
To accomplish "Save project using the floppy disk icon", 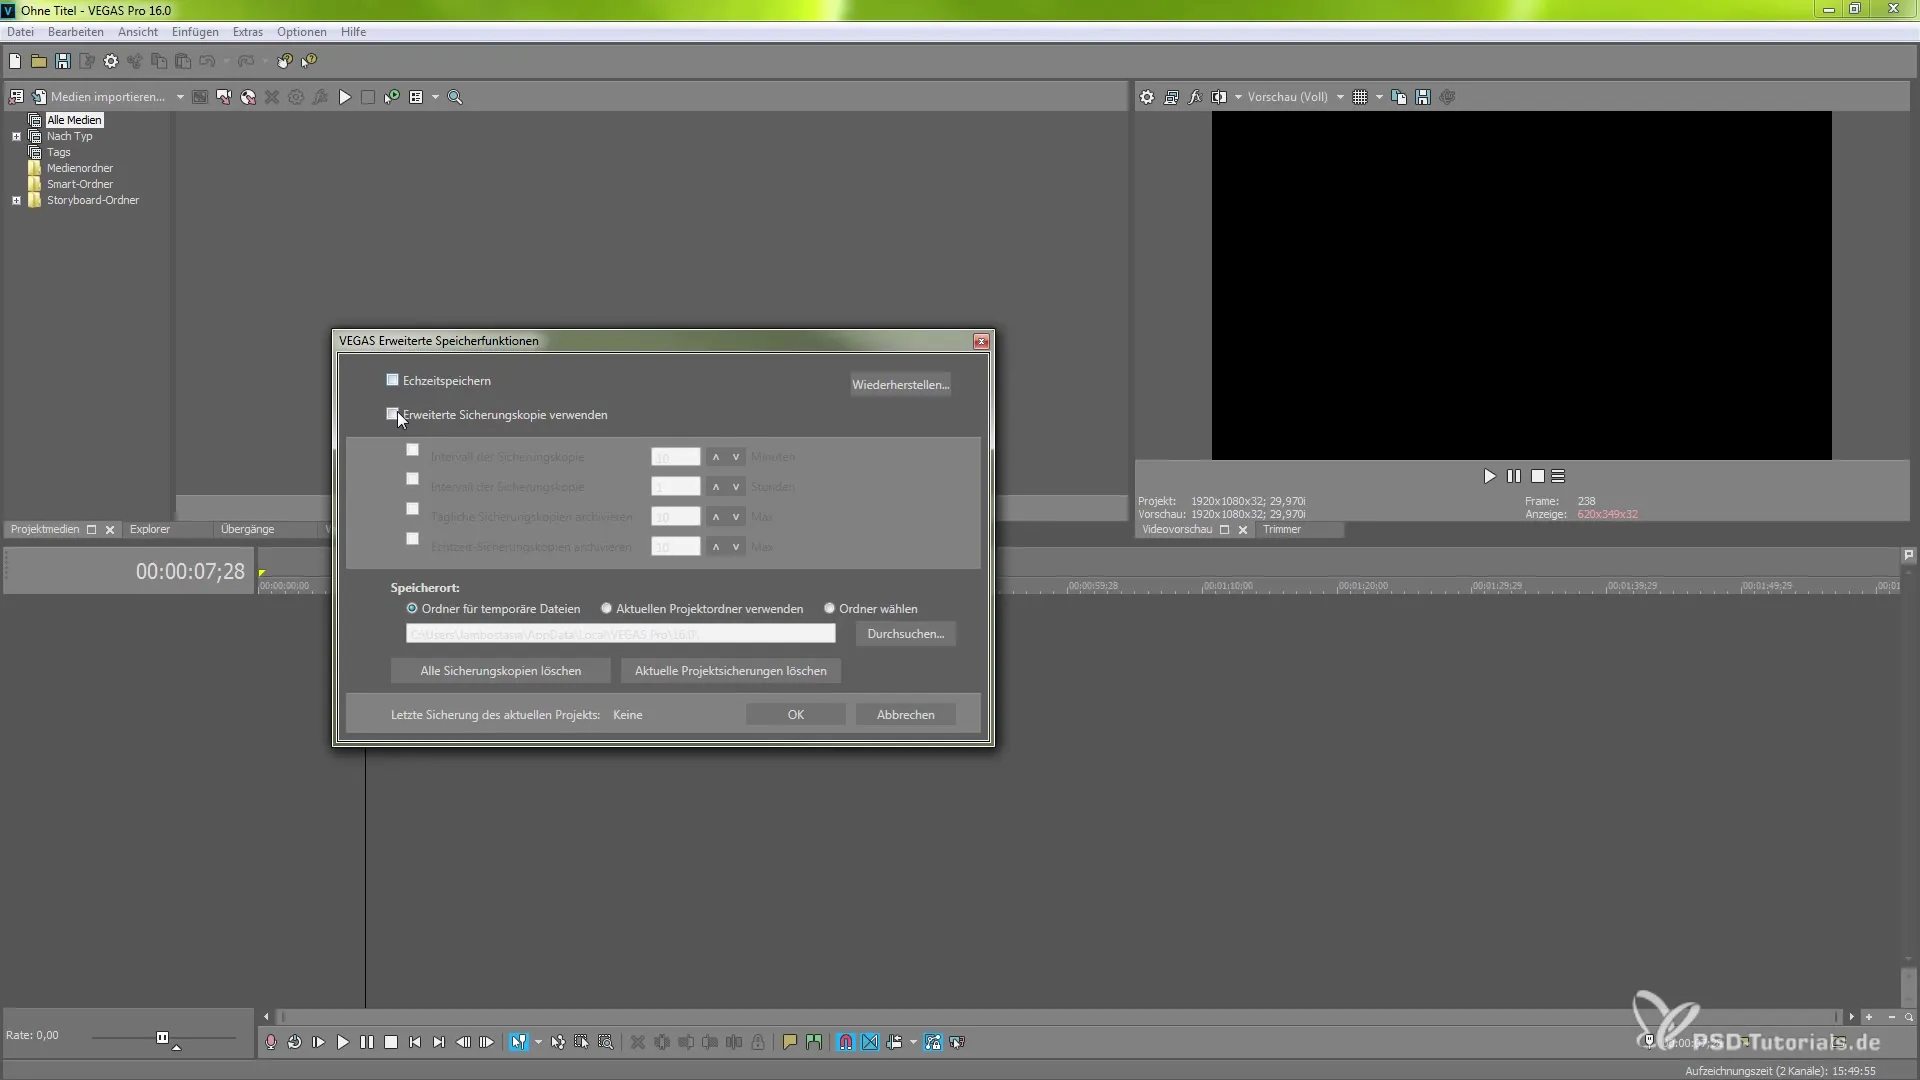I will pos(63,61).
